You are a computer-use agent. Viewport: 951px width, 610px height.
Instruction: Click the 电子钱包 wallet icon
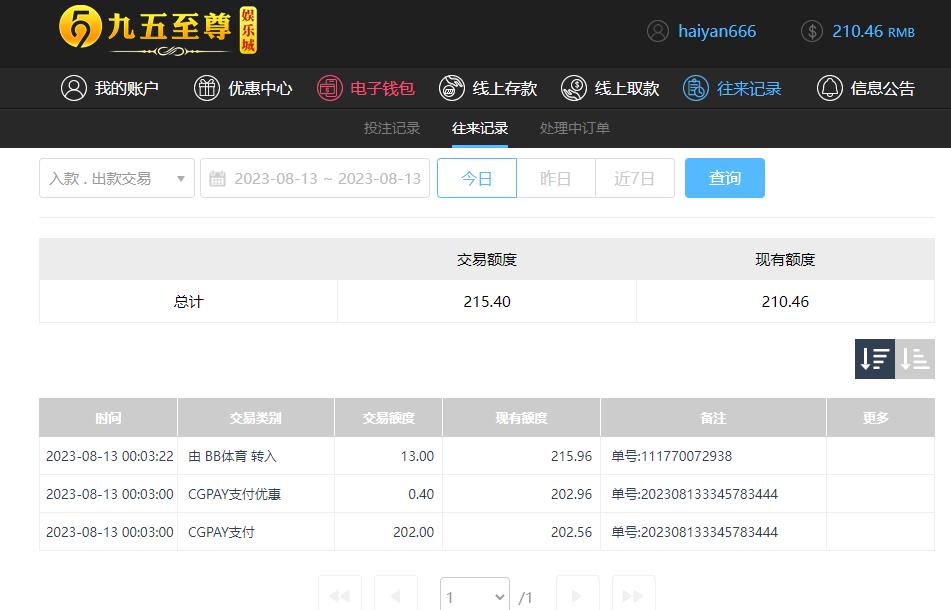[x=329, y=88]
